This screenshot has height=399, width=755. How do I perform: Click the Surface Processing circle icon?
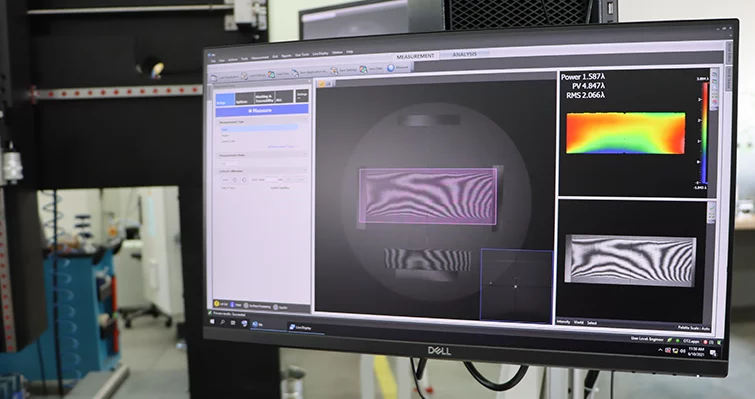(246, 306)
